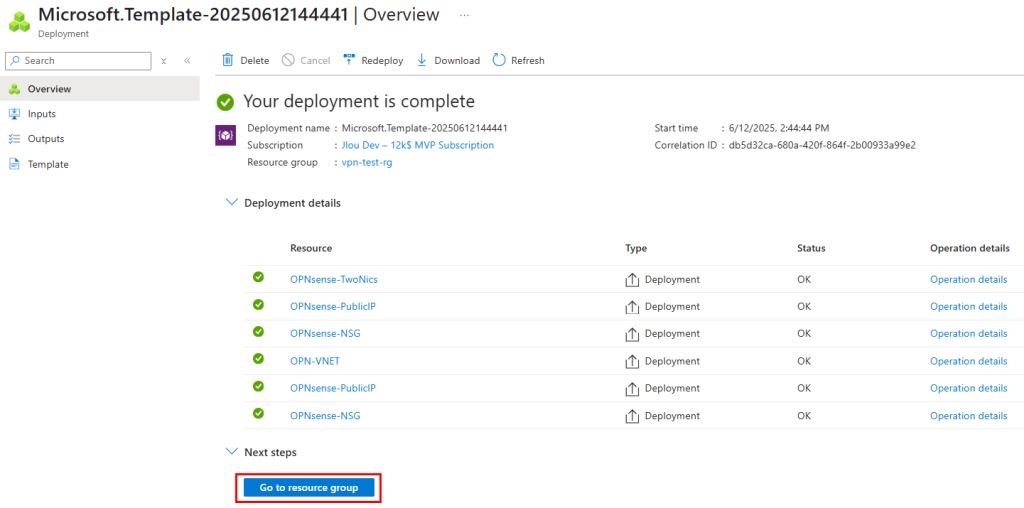Click the Type column header

click(x=636, y=248)
